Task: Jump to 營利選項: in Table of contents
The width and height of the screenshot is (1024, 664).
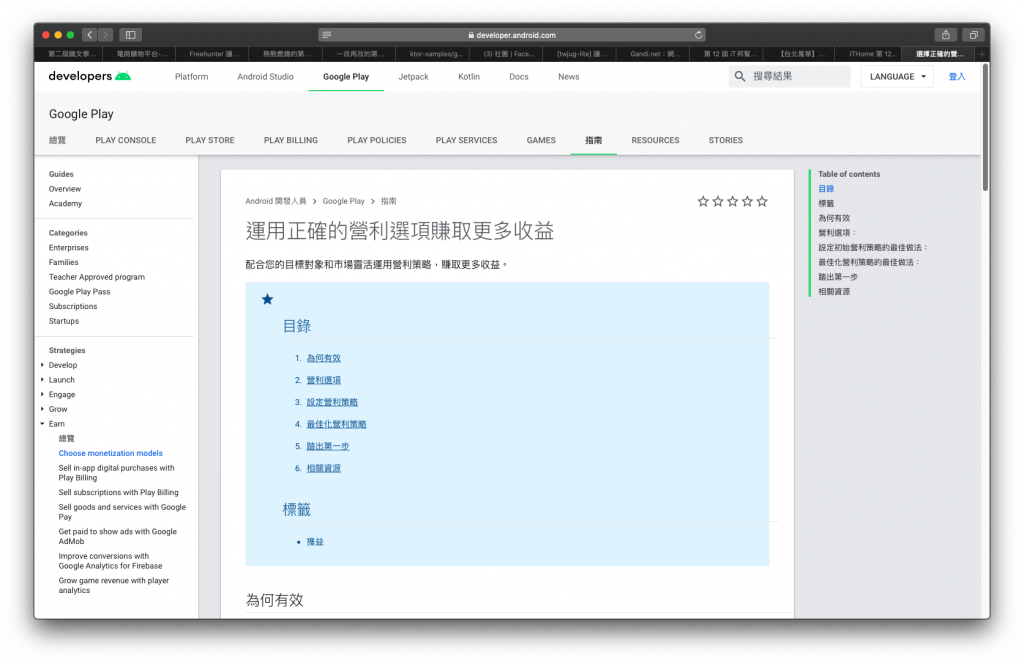Action: (x=837, y=232)
